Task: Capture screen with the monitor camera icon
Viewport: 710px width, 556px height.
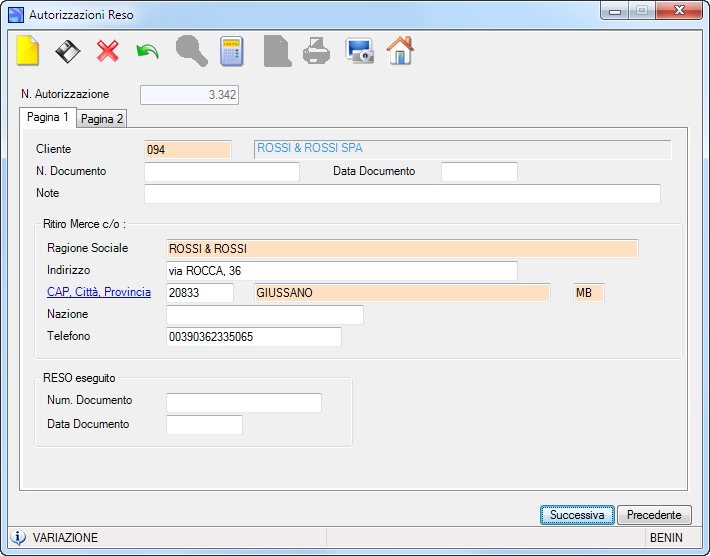Action: click(x=360, y=51)
